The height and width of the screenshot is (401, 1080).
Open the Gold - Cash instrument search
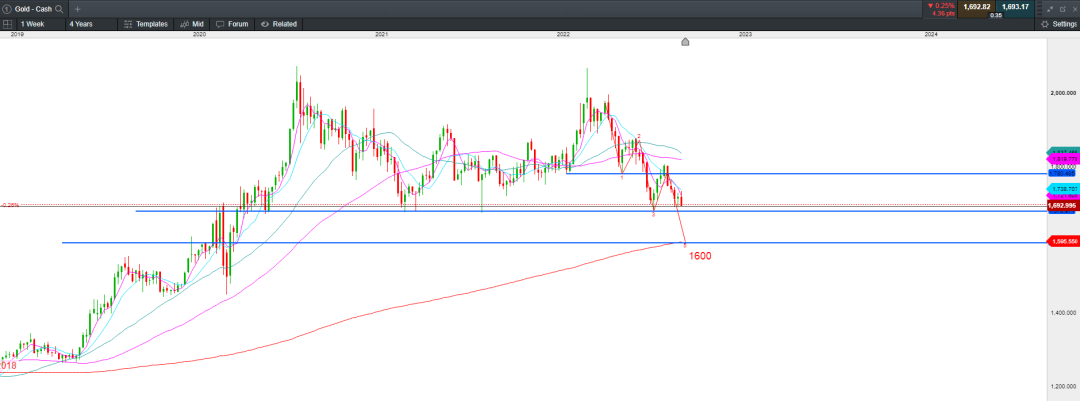[59, 9]
